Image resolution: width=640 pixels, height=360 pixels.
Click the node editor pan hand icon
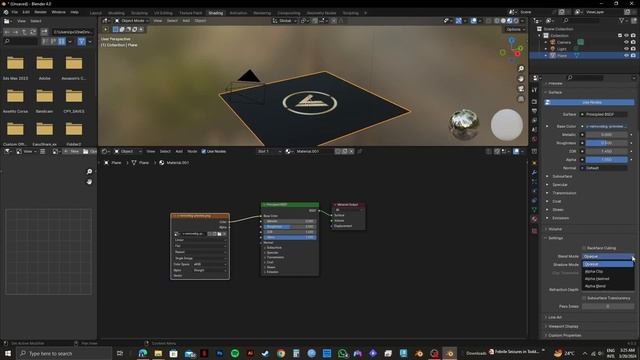click(89, 182)
